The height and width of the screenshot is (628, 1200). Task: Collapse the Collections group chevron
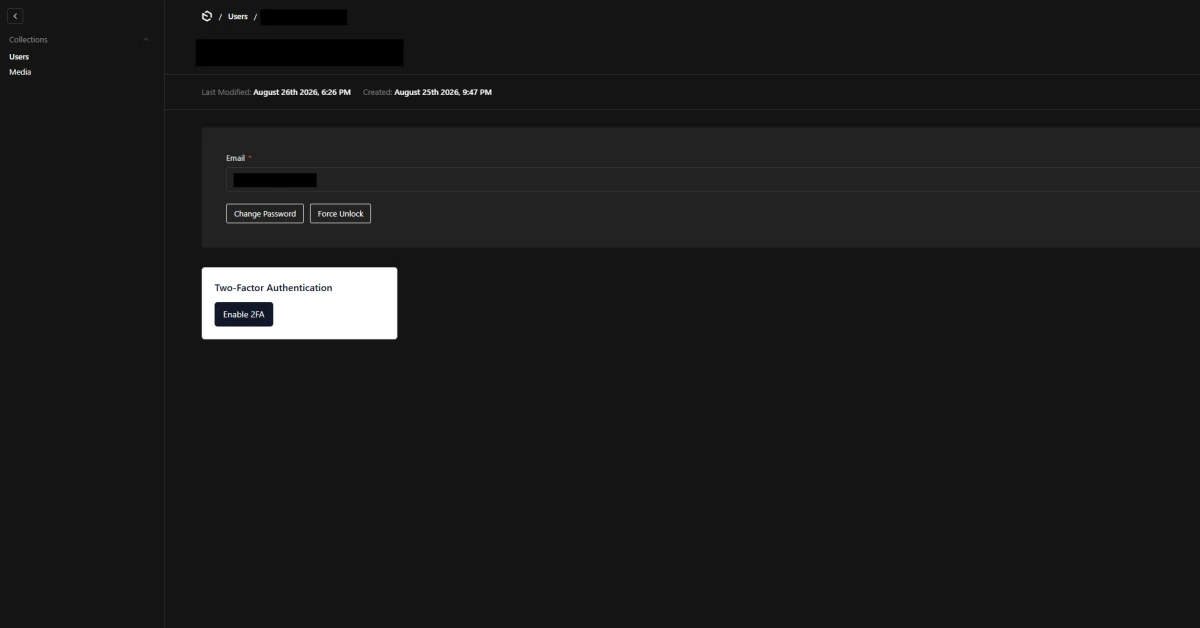(146, 40)
